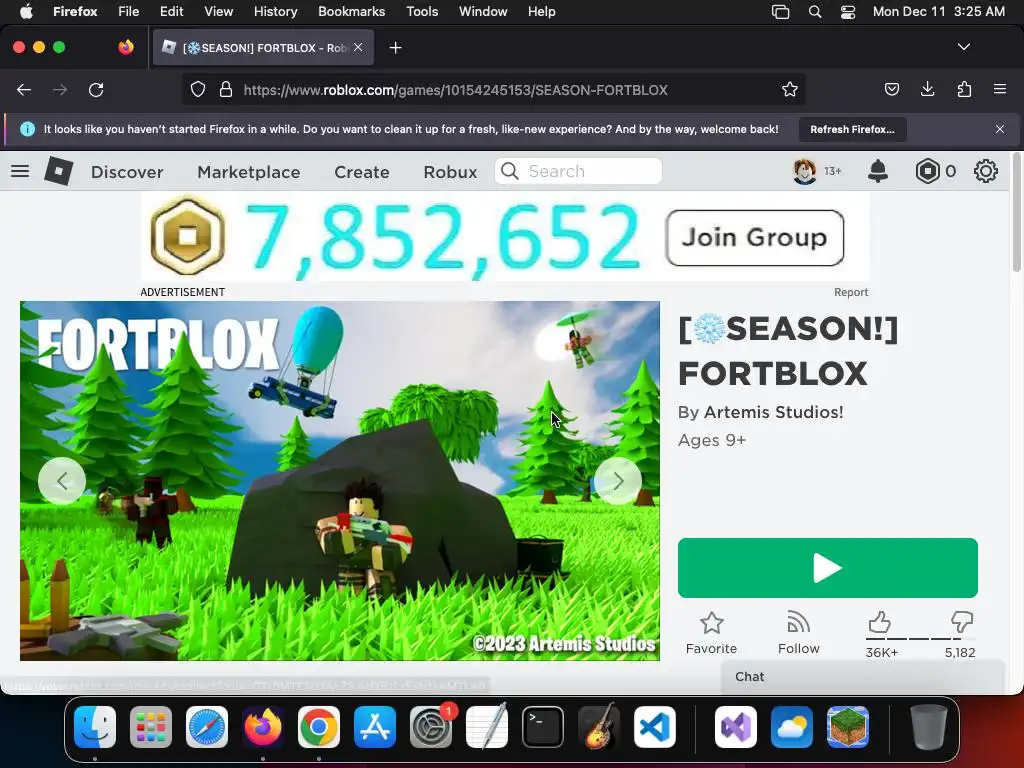Focus the Roblox Search field
The height and width of the screenshot is (768, 1024).
578,171
